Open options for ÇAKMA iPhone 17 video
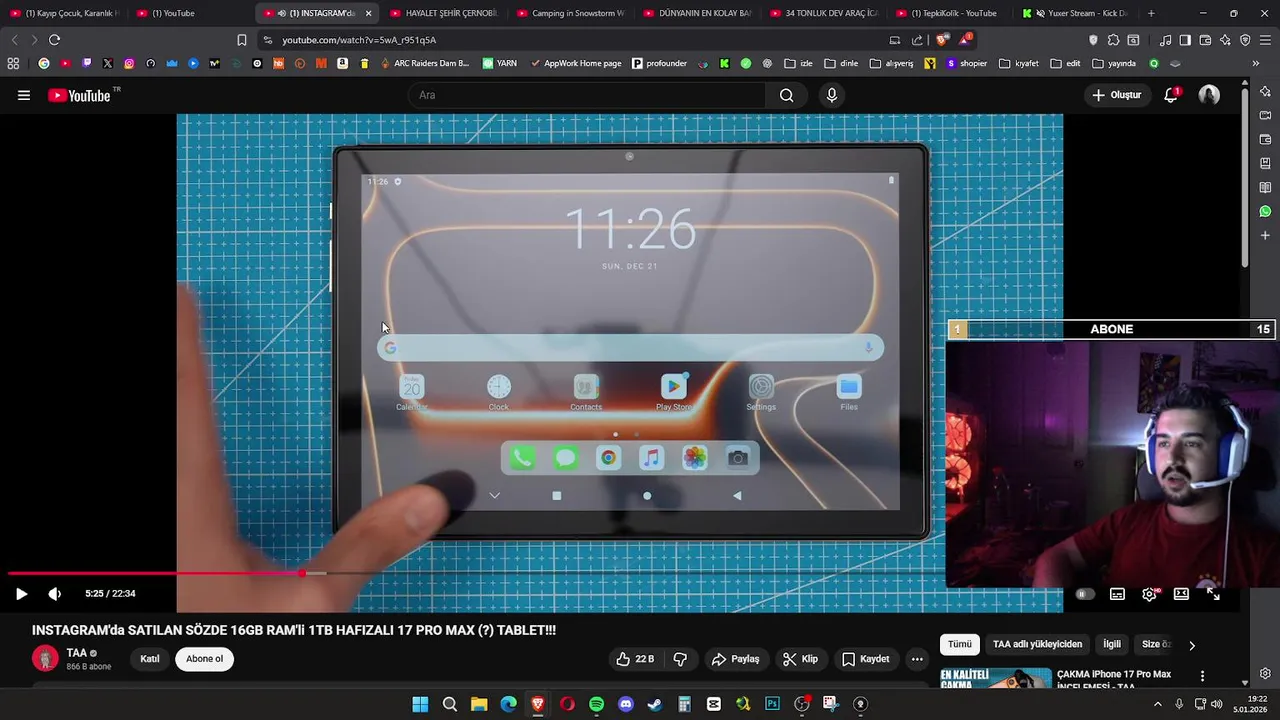Image resolution: width=1280 pixels, height=720 pixels. click(1202, 676)
